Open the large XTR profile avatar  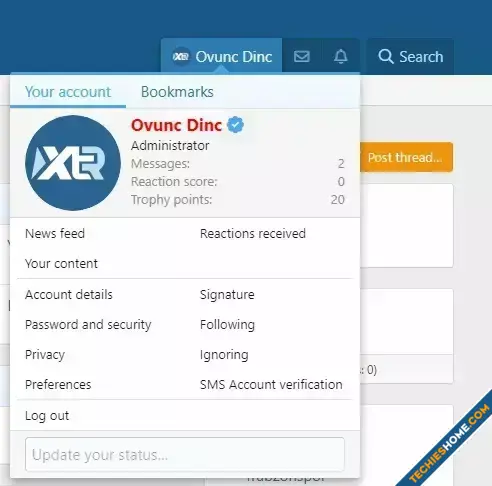[73, 163]
